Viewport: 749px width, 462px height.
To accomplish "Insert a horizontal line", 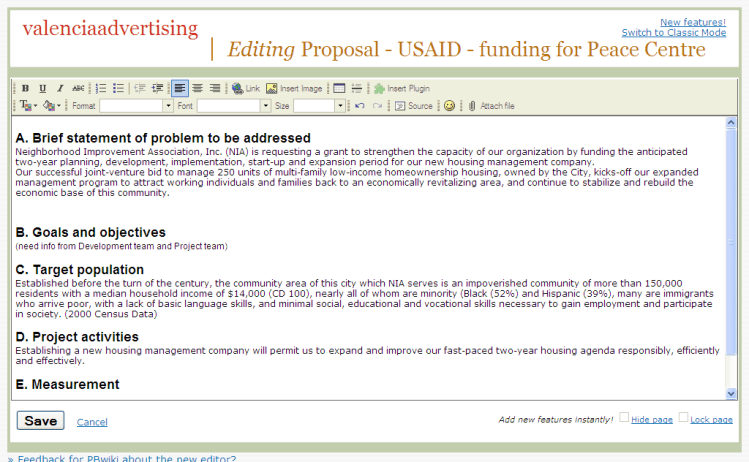I will pos(356,88).
